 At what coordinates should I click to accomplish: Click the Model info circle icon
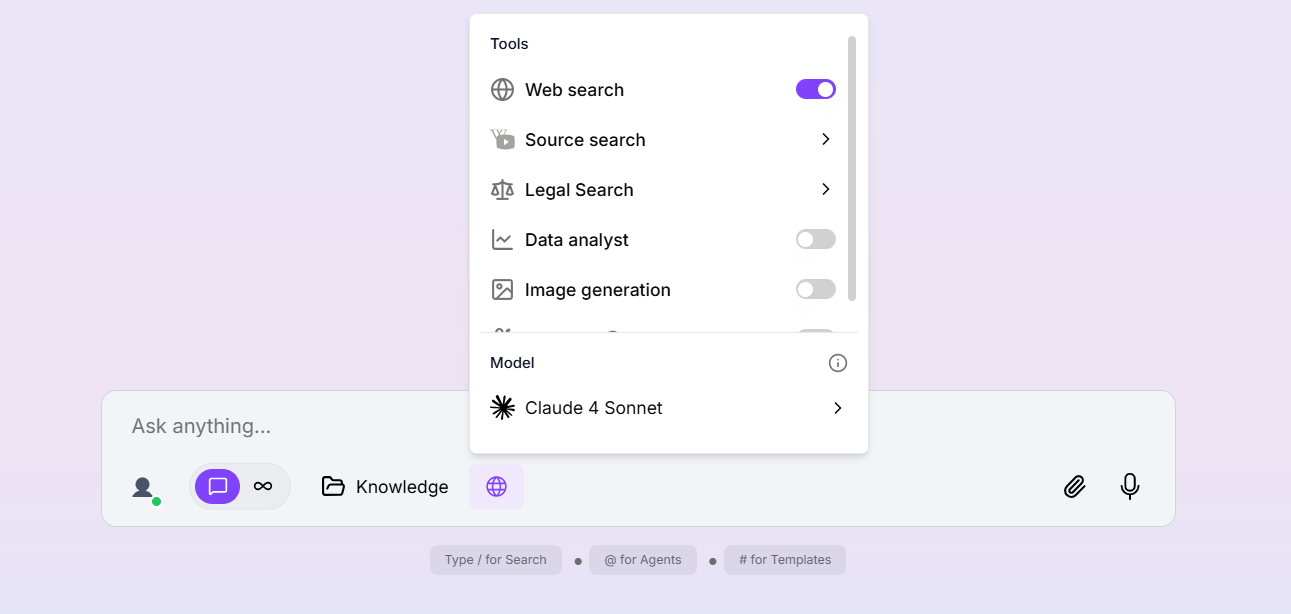coord(838,363)
